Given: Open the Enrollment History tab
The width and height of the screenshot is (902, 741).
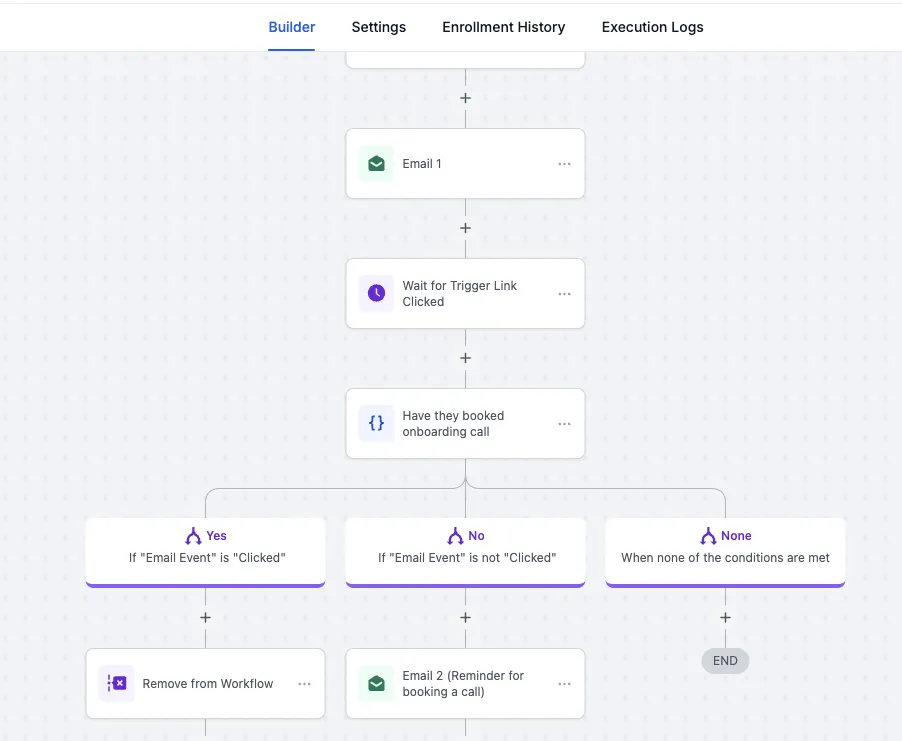Looking at the screenshot, I should [503, 27].
